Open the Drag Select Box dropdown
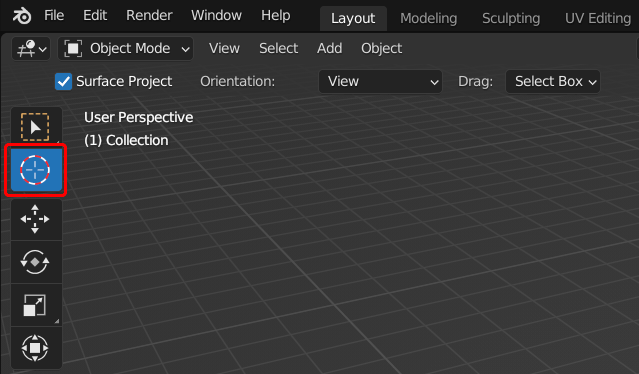This screenshot has width=639, height=374. coord(553,81)
